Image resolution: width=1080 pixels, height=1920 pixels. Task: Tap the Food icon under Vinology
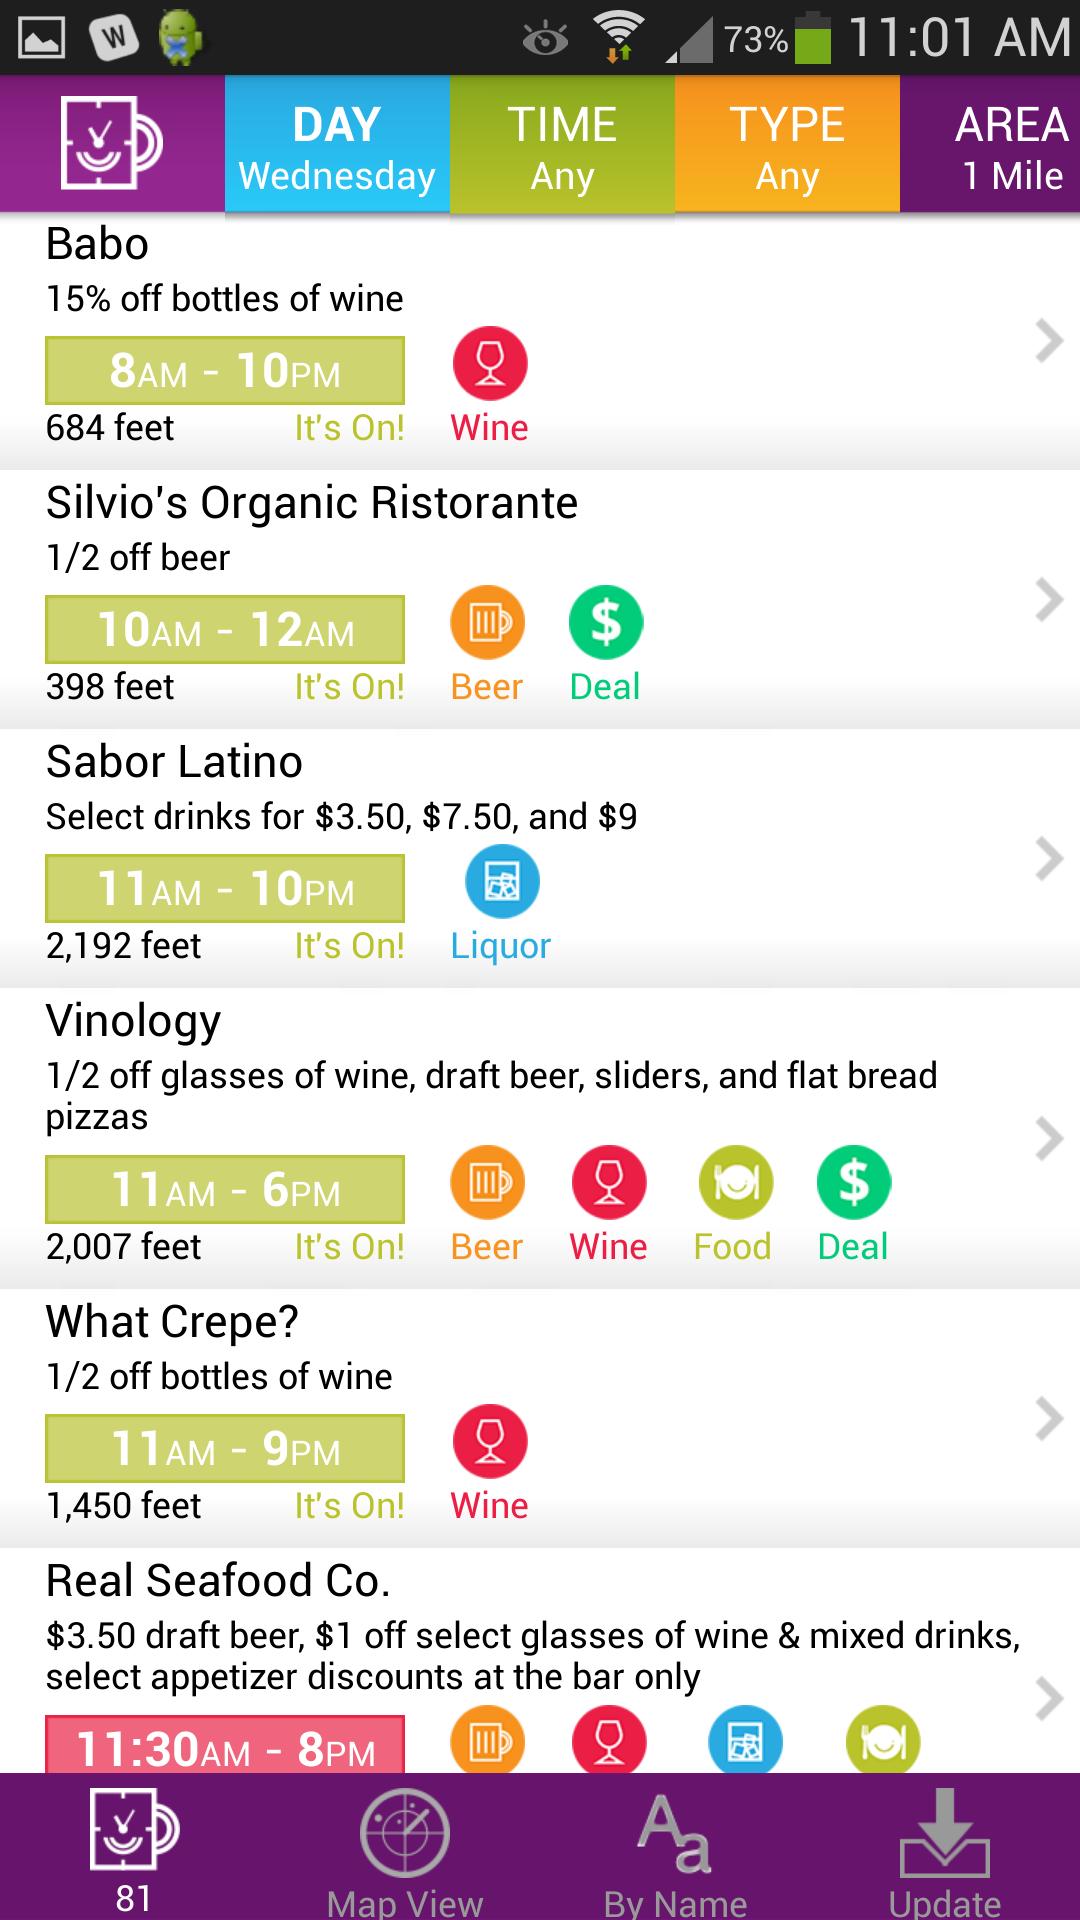pos(735,1183)
